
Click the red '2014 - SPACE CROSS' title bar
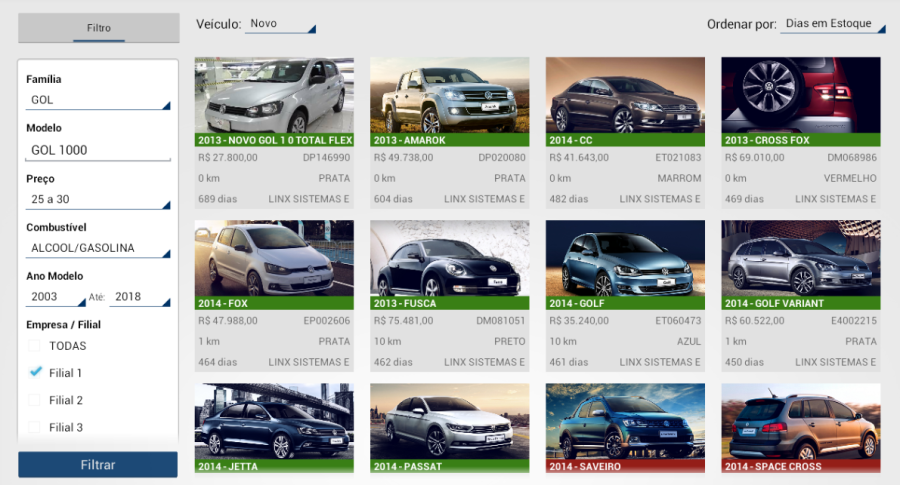pos(801,467)
